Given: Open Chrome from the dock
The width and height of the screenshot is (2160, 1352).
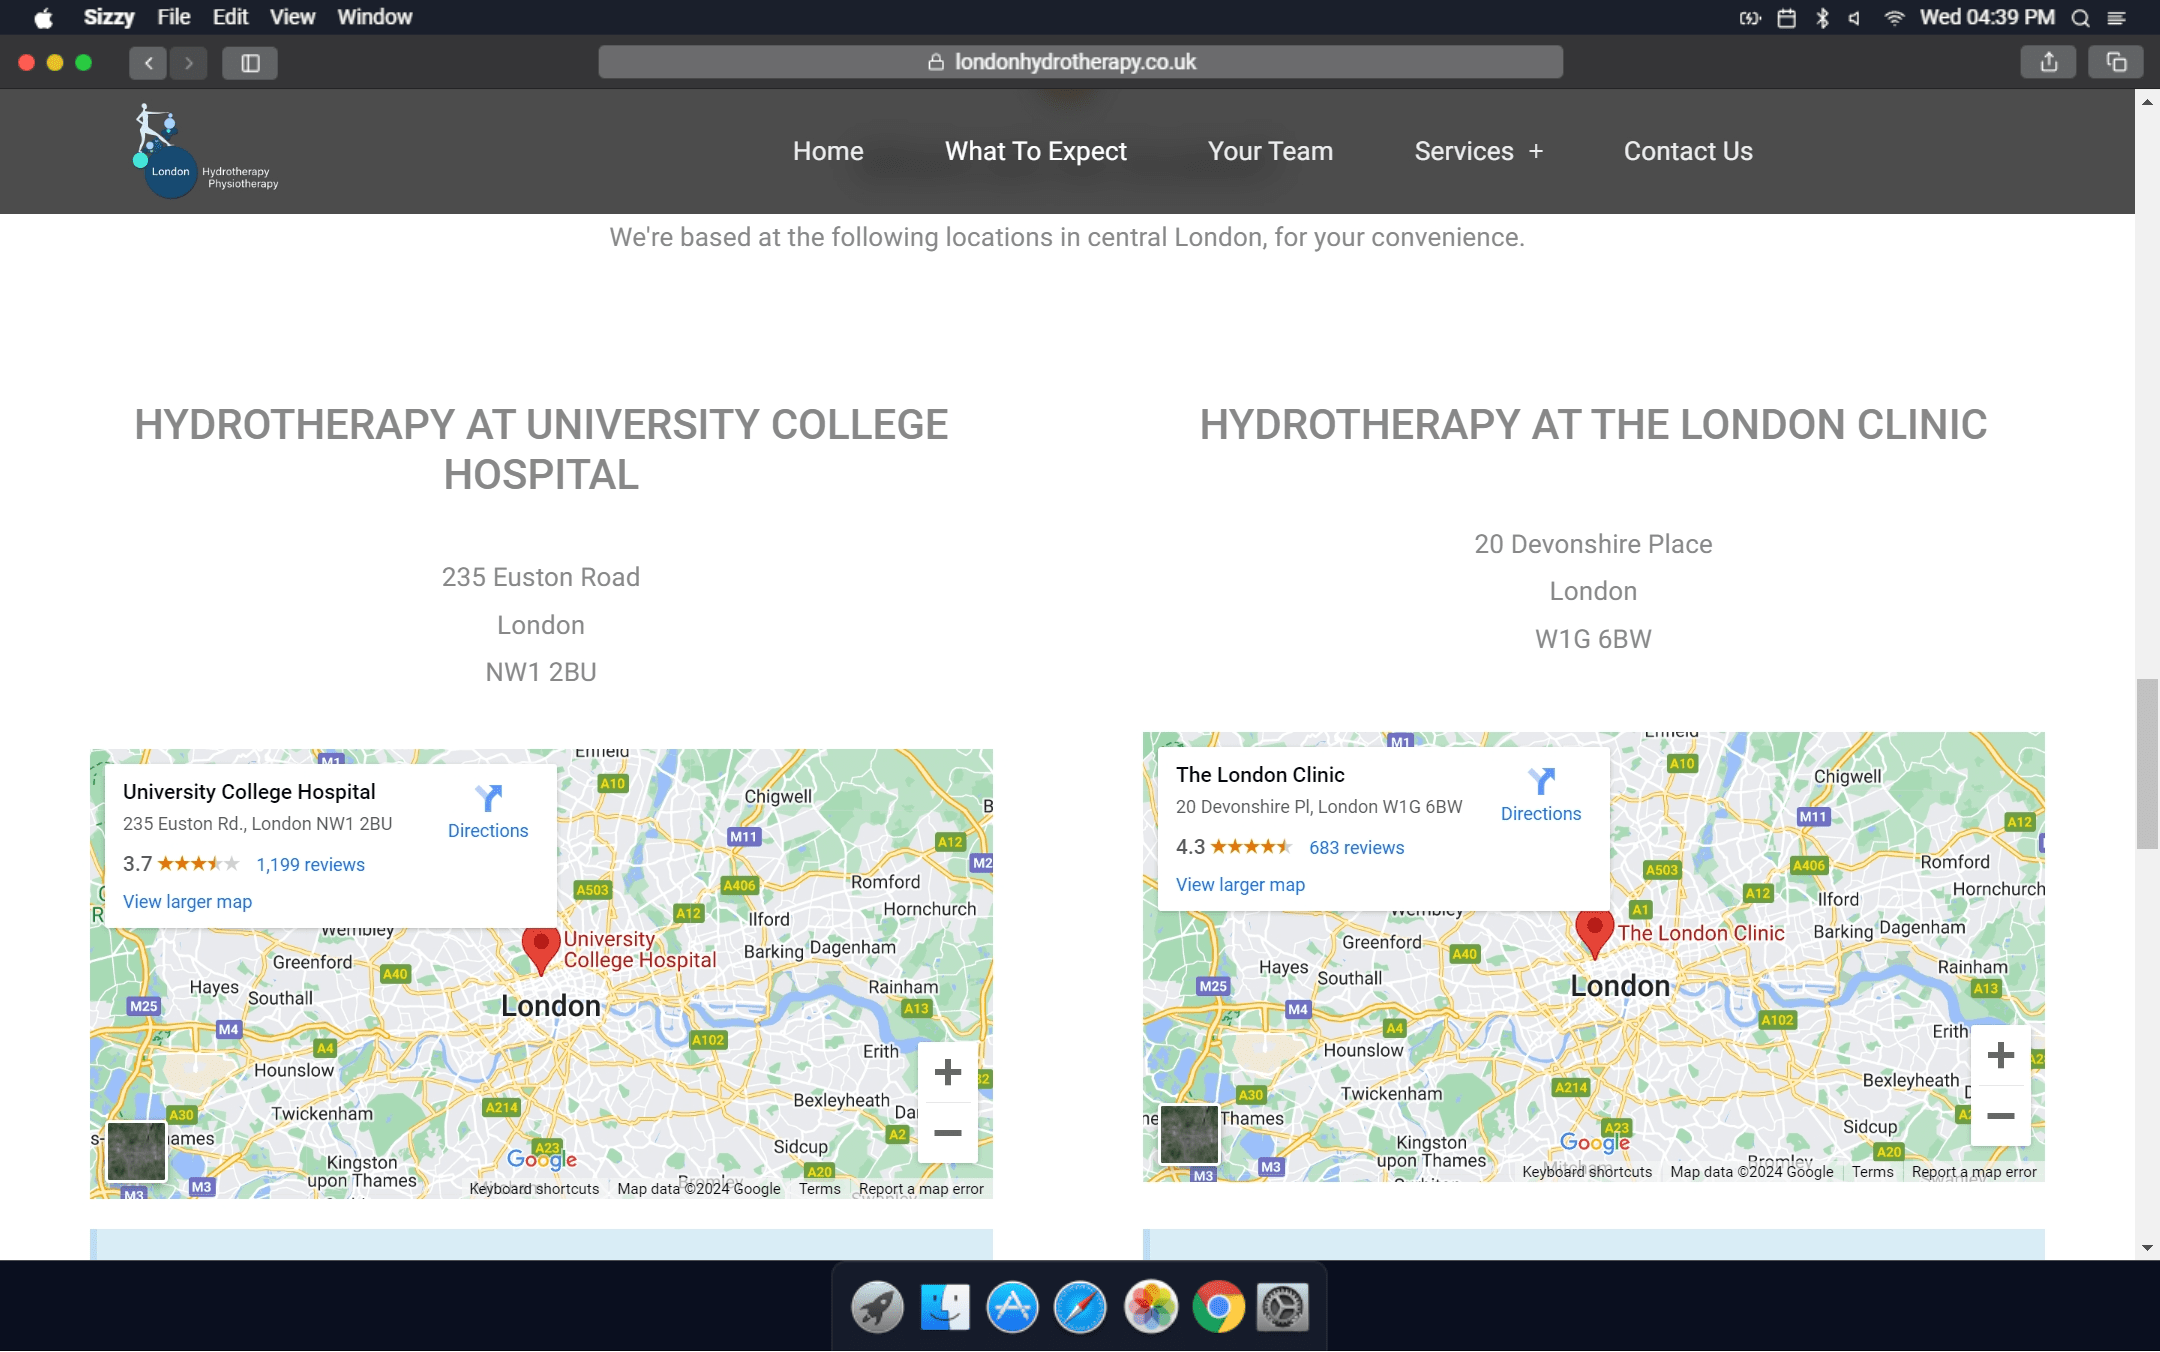Looking at the screenshot, I should tap(1218, 1307).
